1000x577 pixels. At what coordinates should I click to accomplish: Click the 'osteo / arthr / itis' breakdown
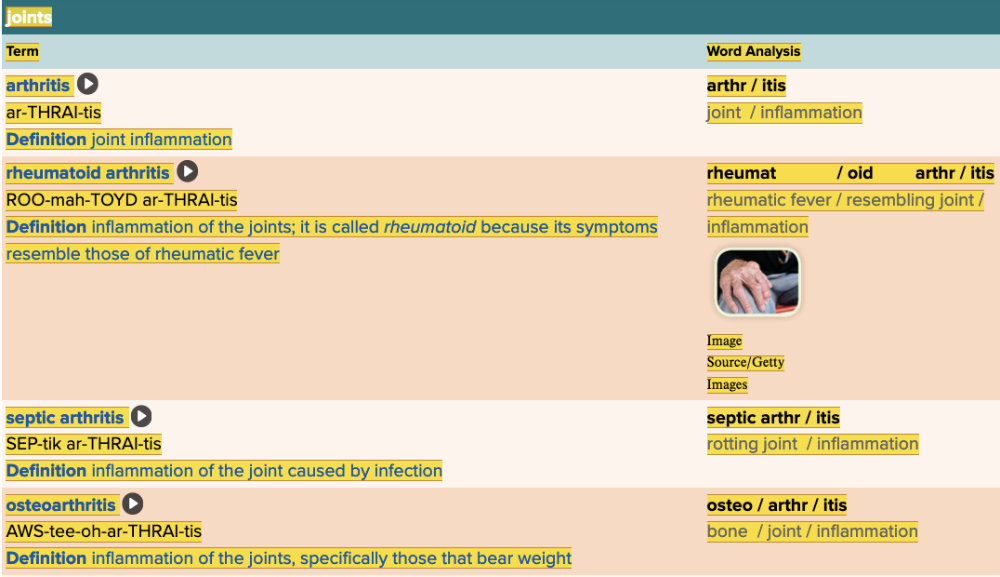(776, 505)
